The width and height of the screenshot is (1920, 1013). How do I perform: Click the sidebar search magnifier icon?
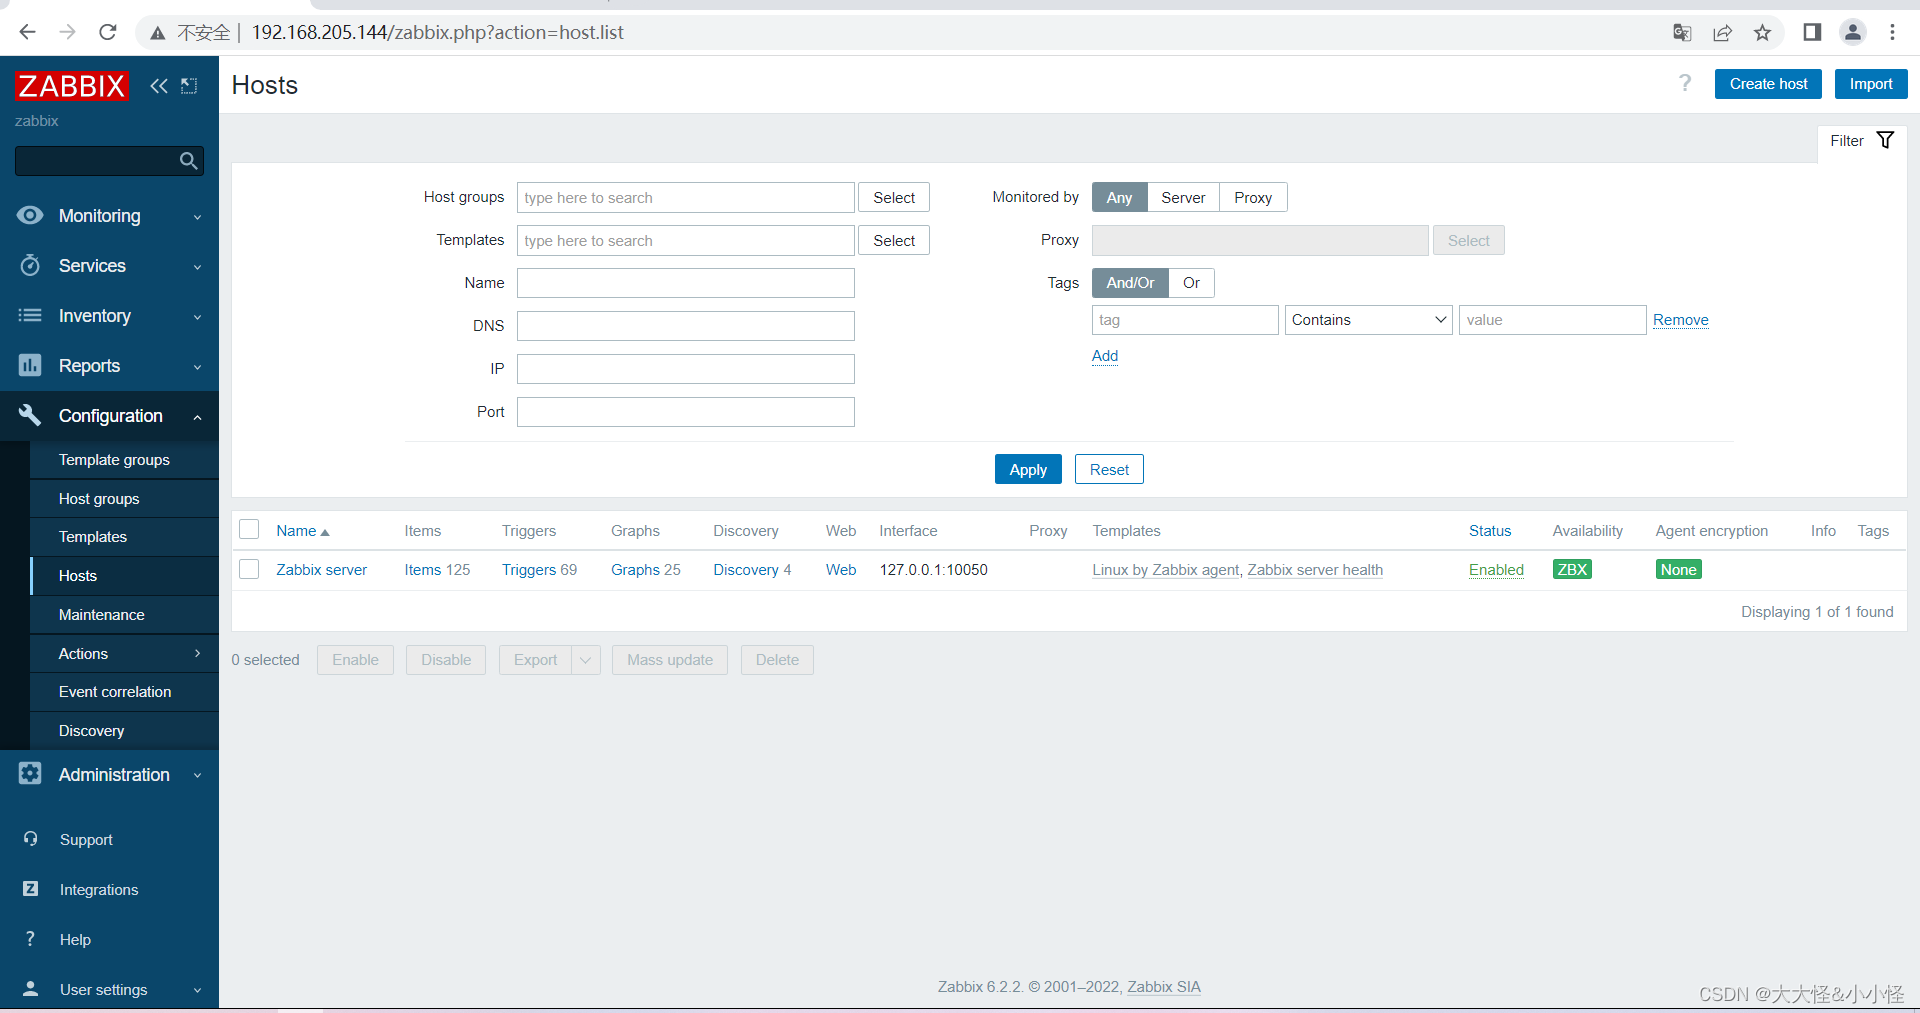(188, 161)
